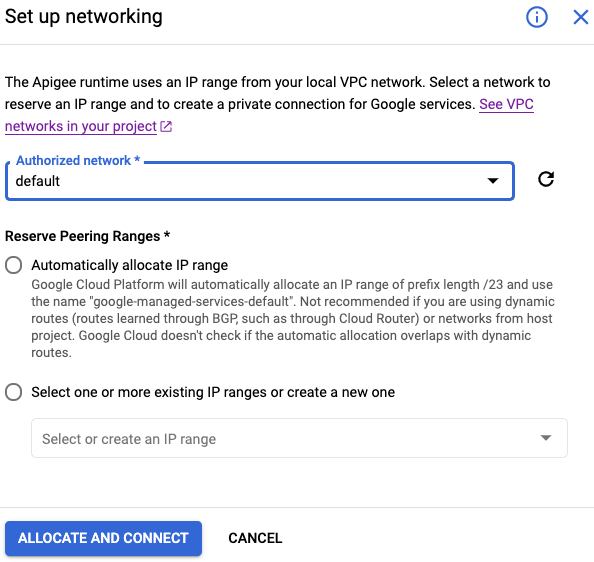Select the 'Automatically allocate IP range' radio button
594x562 pixels.
click(13, 265)
